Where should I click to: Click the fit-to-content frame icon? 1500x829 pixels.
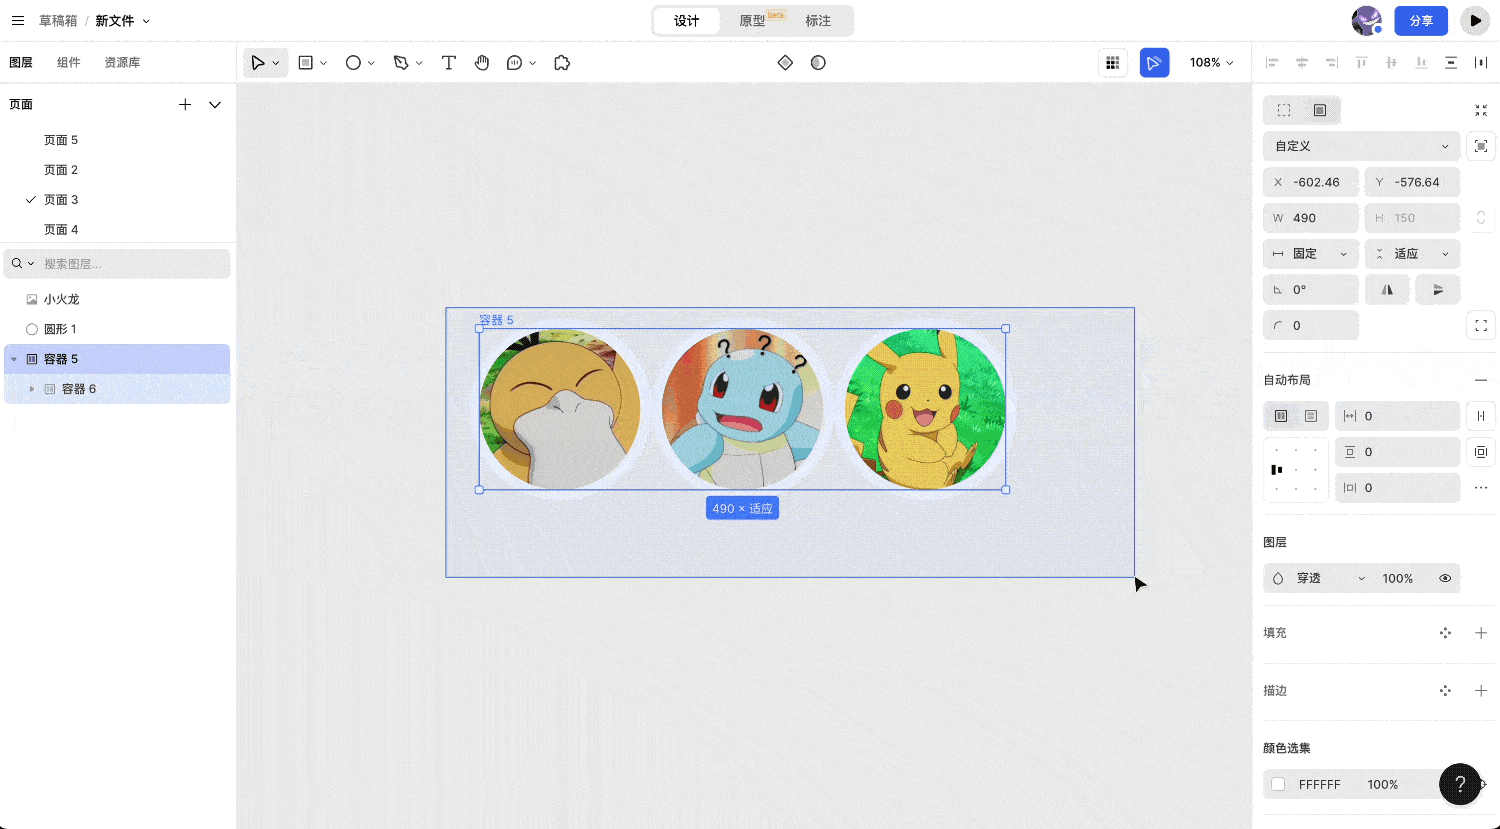point(1481,146)
